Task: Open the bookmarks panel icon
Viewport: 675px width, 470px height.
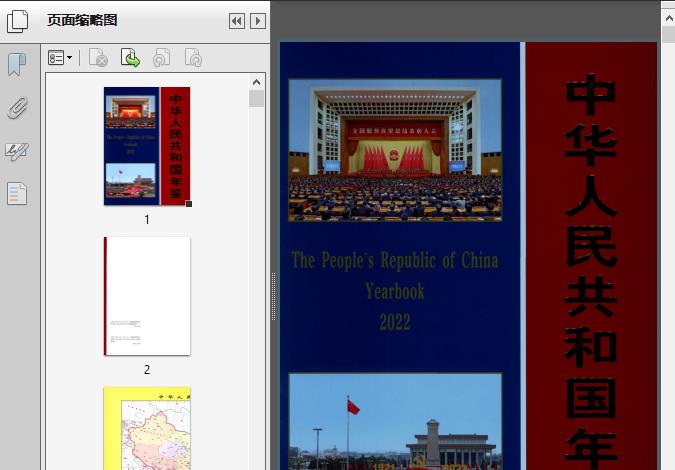Action: click(17, 65)
